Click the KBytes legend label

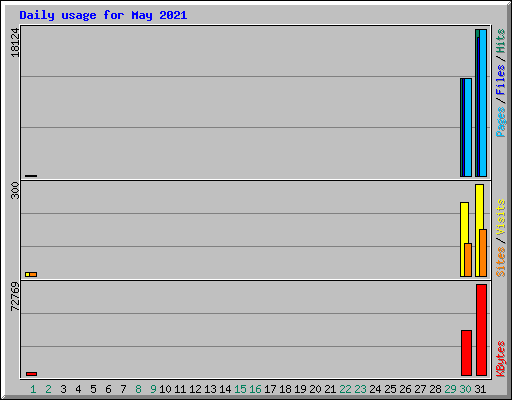(500, 359)
